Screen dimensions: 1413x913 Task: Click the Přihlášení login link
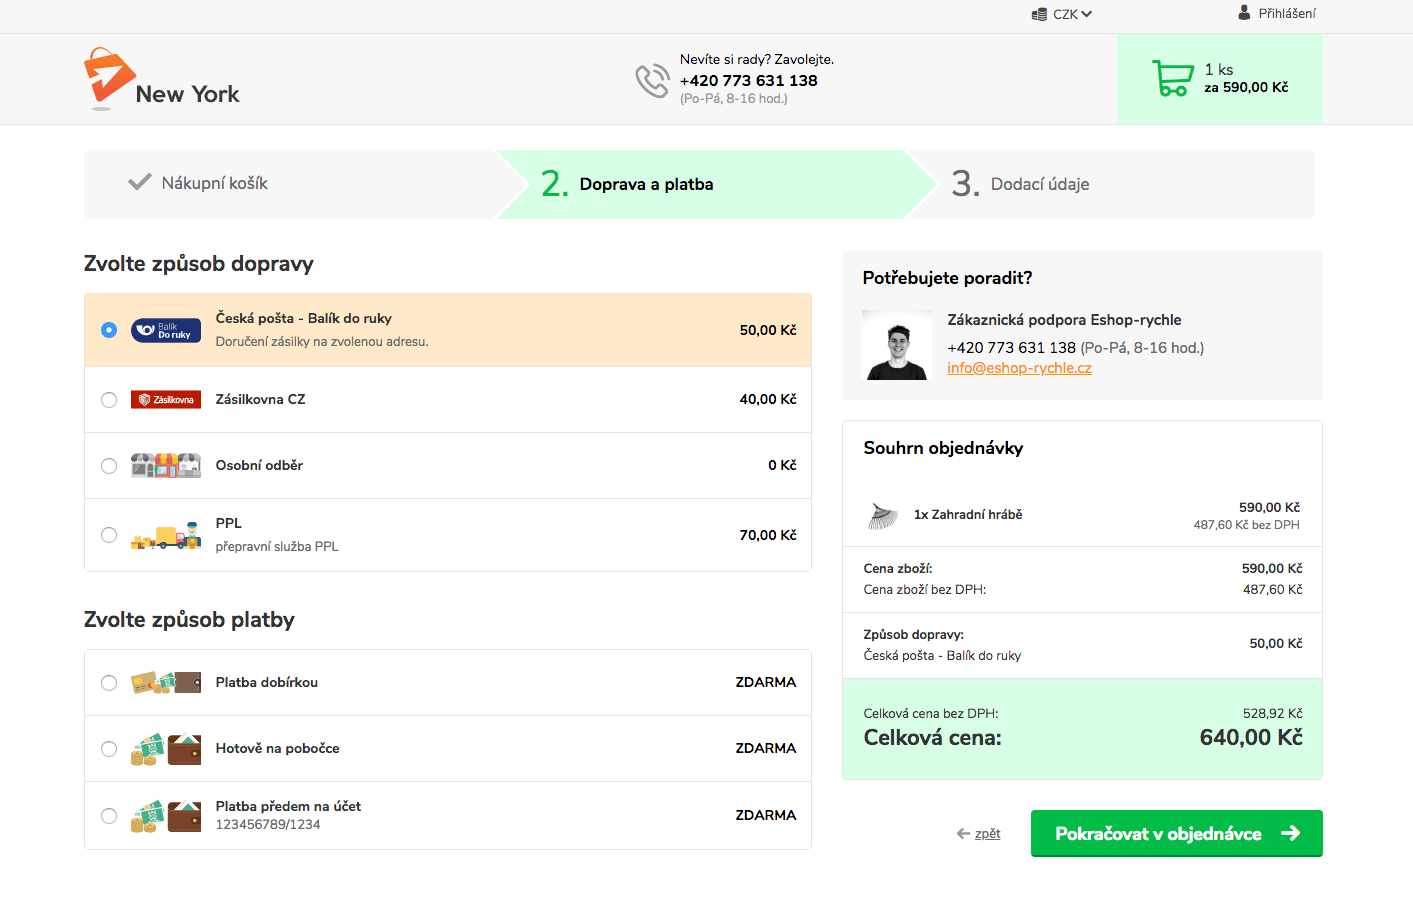tap(1287, 13)
